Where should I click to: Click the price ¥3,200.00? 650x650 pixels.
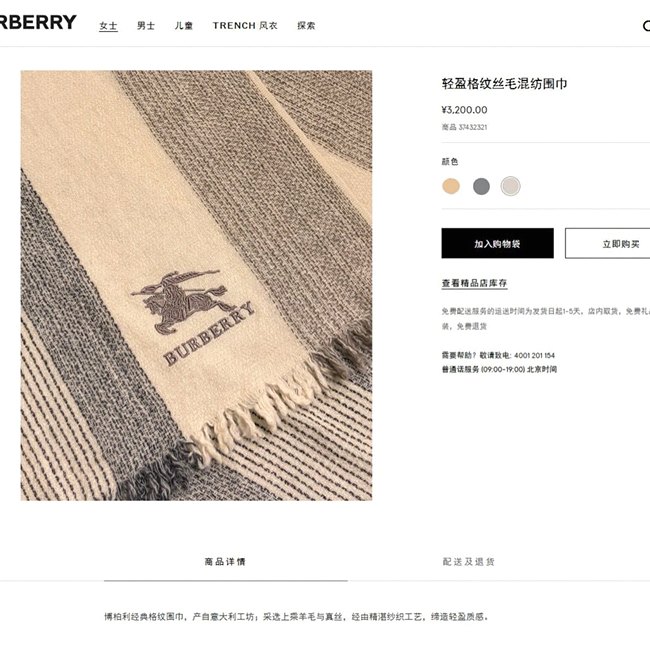point(464,110)
